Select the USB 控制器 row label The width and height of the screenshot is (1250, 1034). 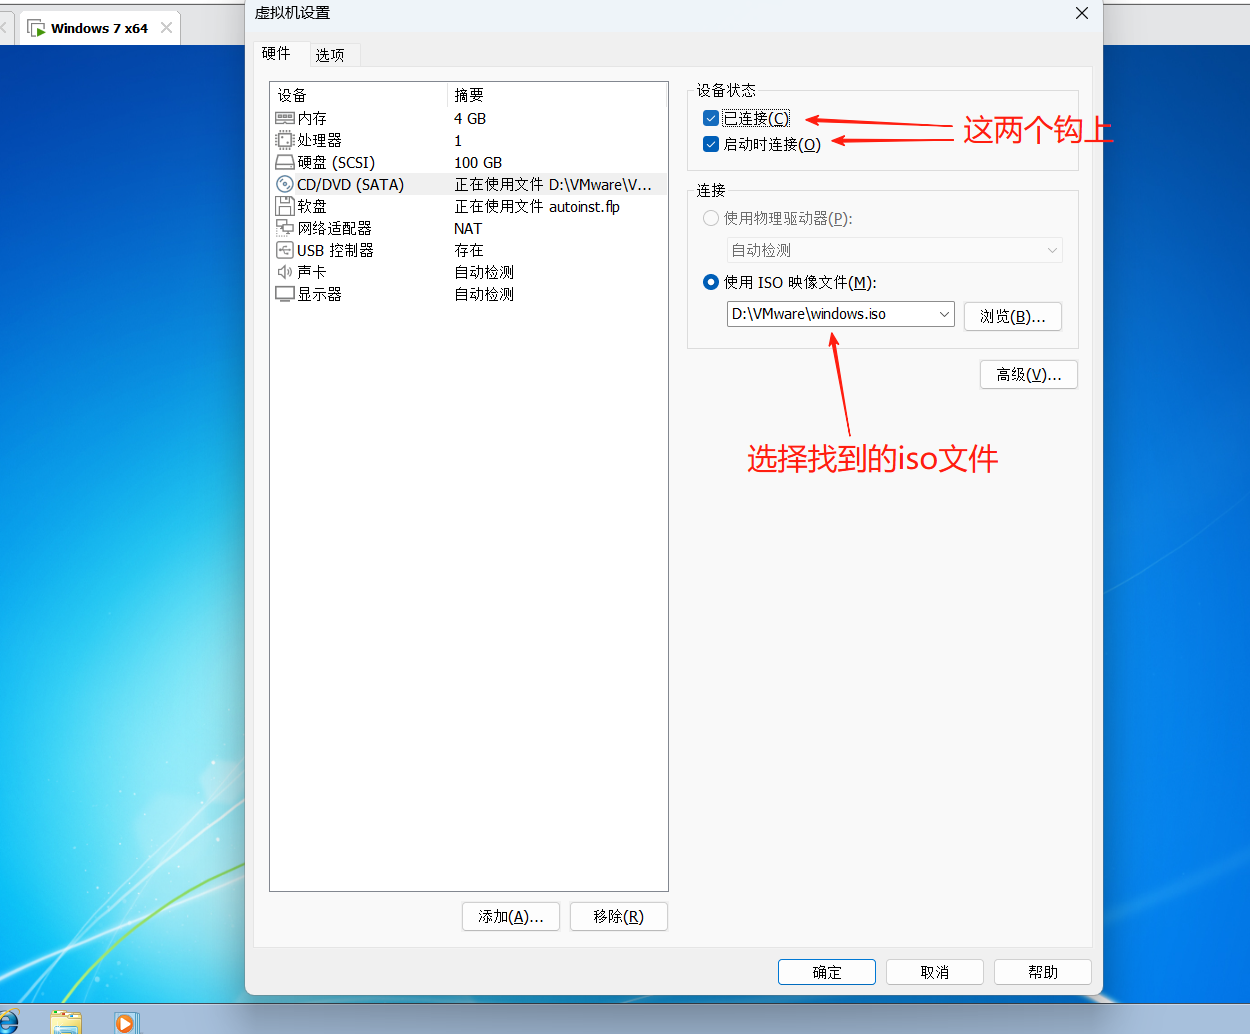click(336, 250)
